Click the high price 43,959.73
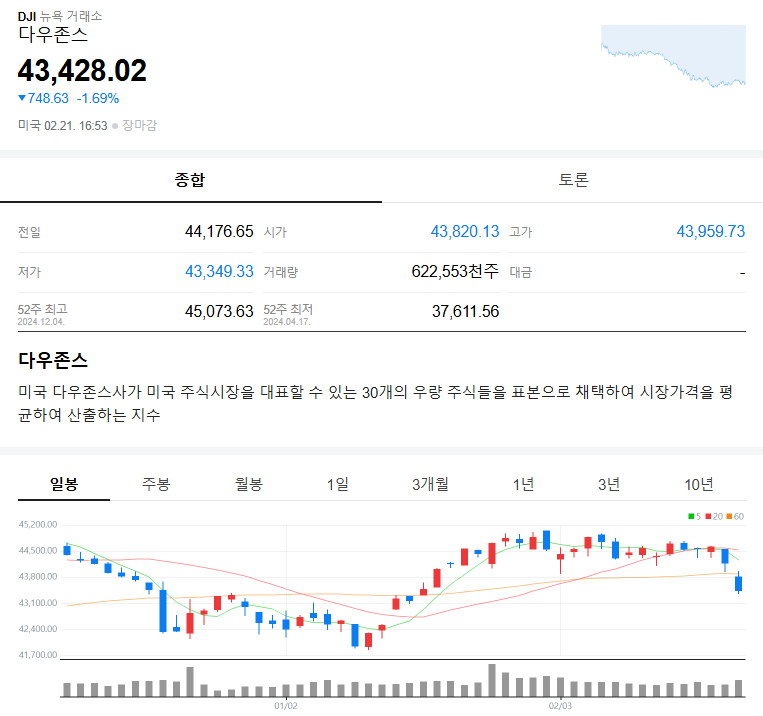This screenshot has height=716, width=763. [710, 231]
